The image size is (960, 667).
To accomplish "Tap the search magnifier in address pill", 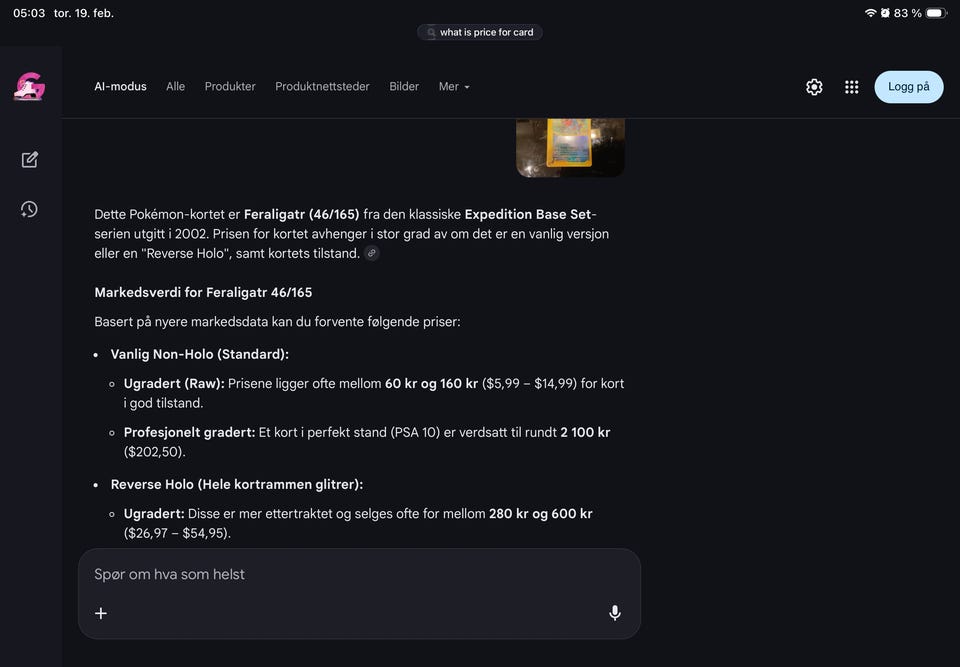I will (x=431, y=32).
